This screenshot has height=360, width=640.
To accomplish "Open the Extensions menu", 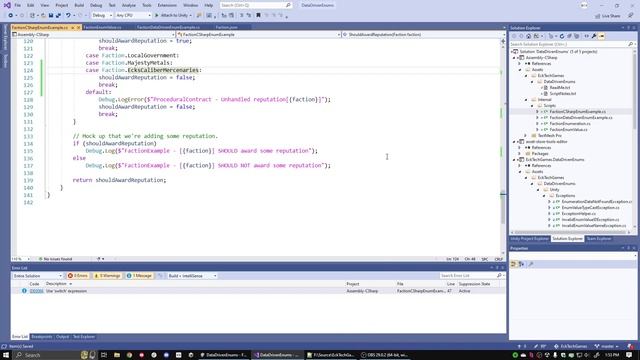I will [x=167, y=5].
